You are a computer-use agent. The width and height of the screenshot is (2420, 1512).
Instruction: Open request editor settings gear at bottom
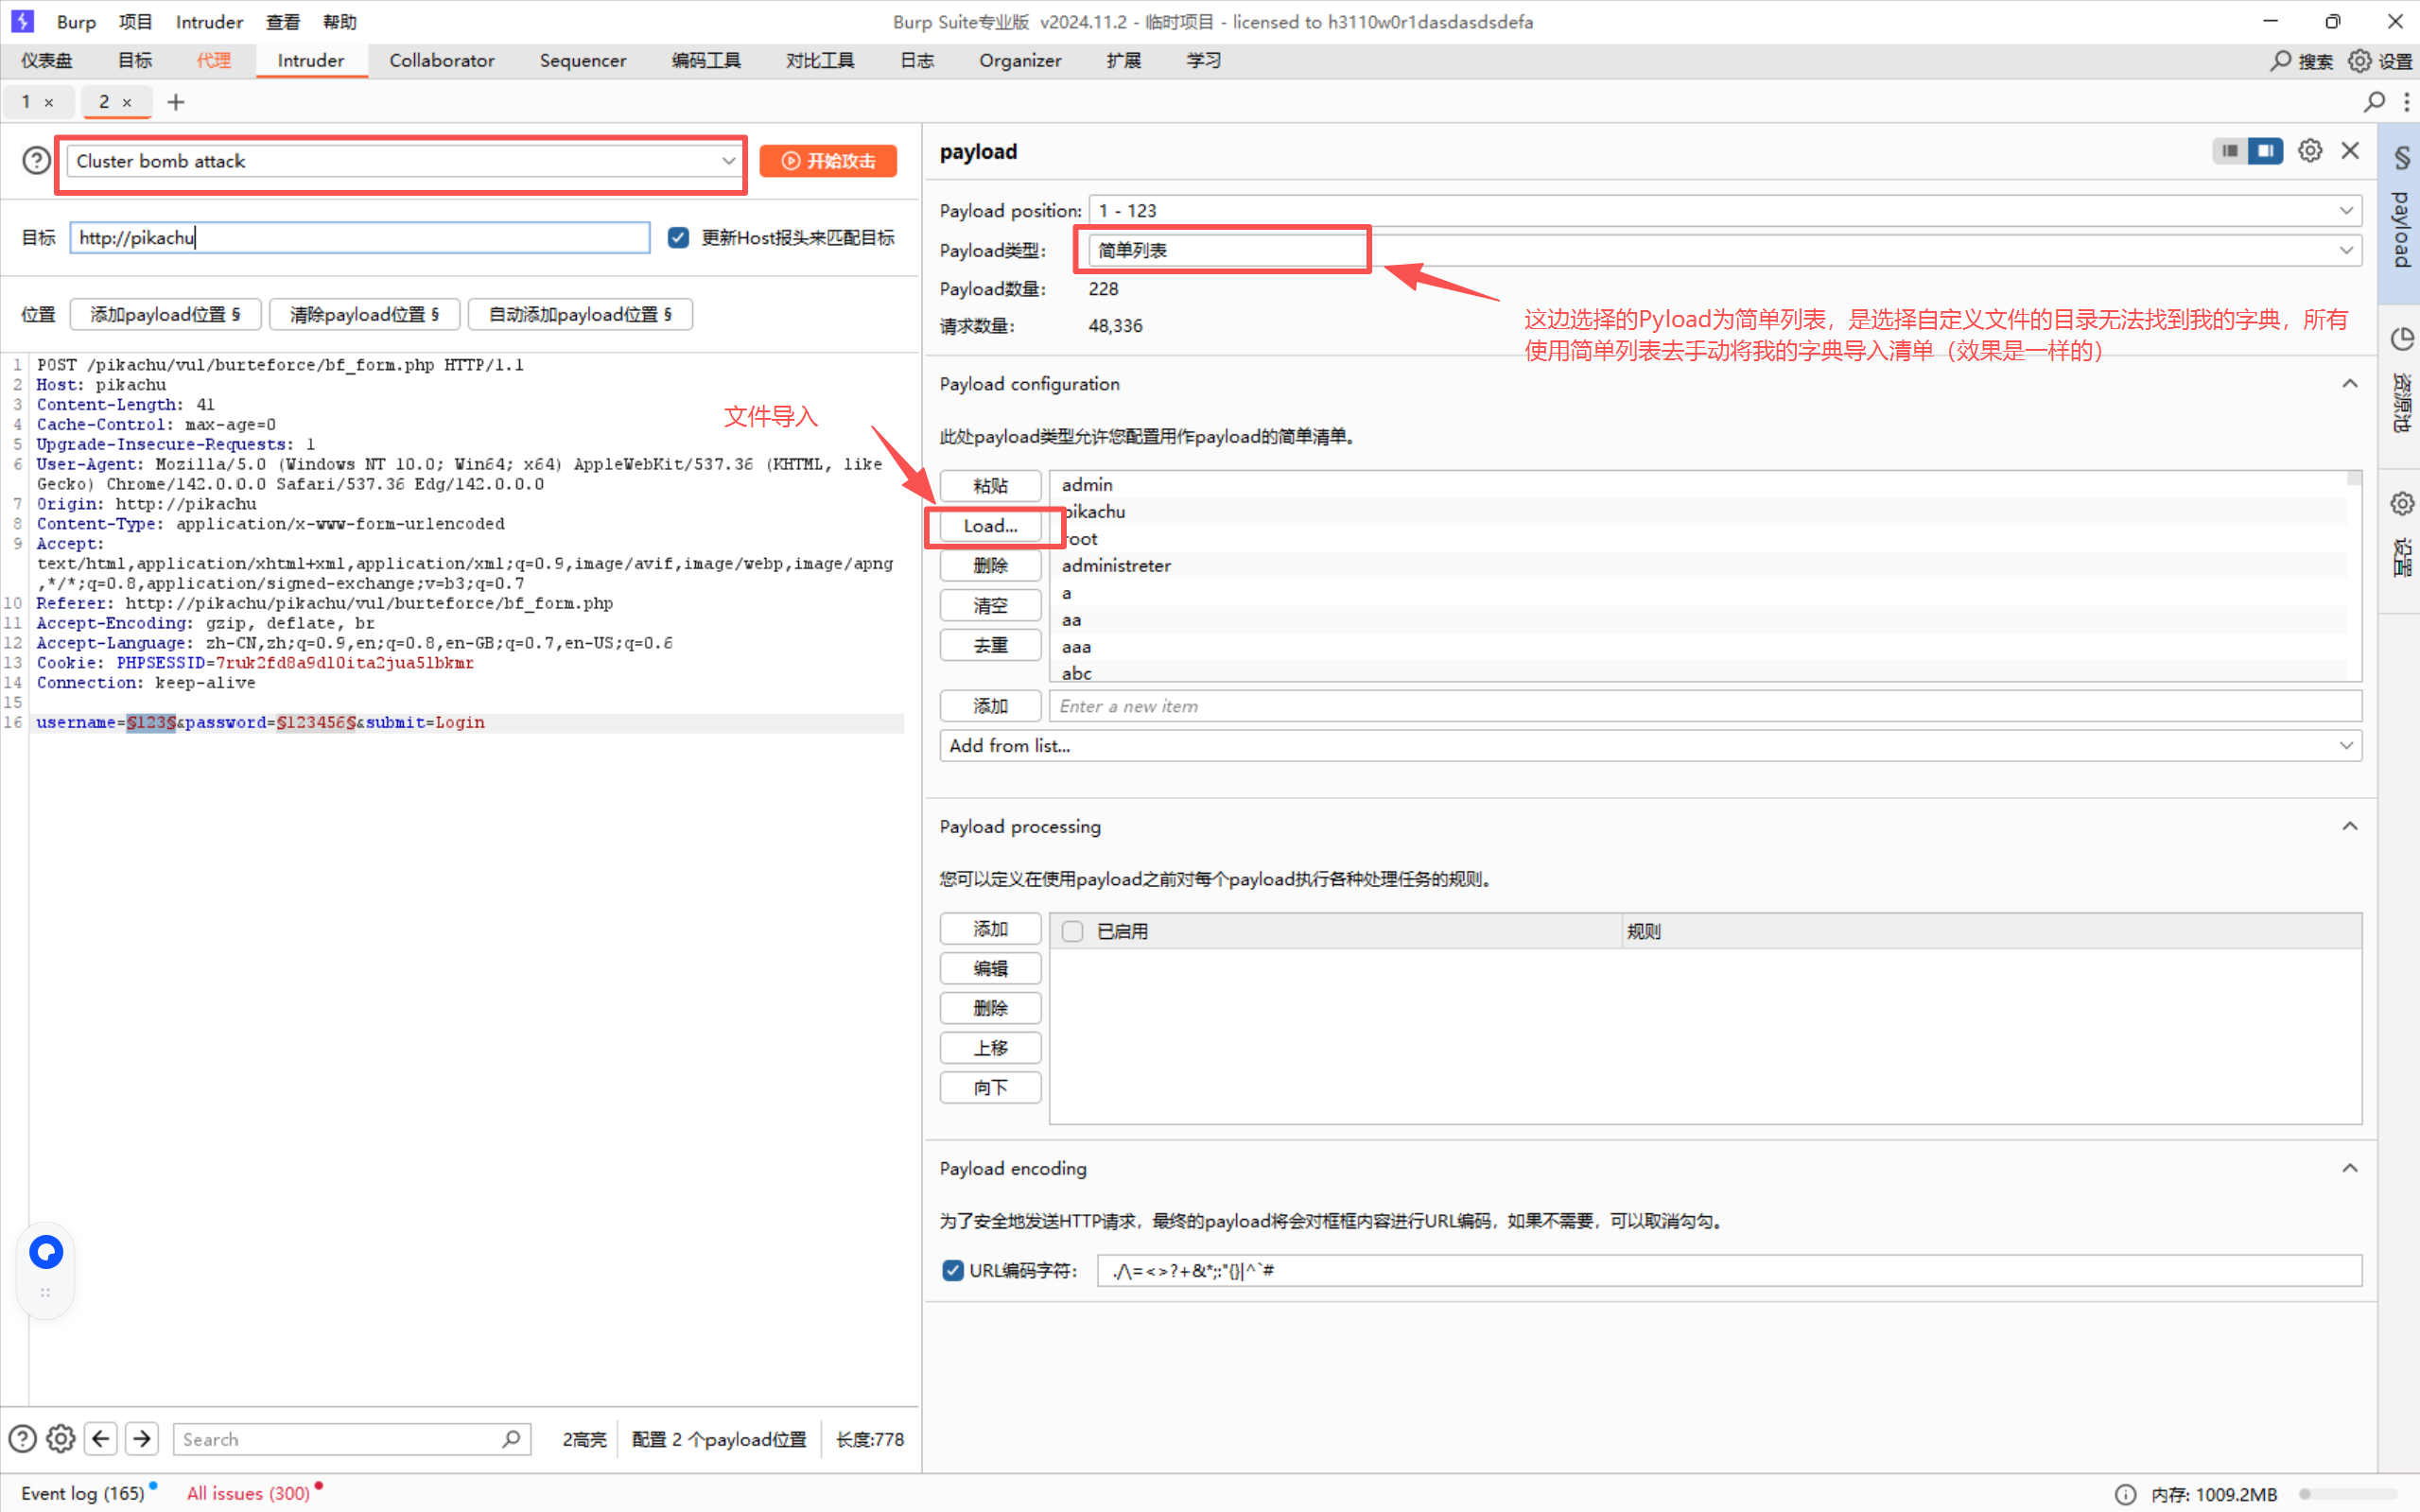(x=60, y=1438)
